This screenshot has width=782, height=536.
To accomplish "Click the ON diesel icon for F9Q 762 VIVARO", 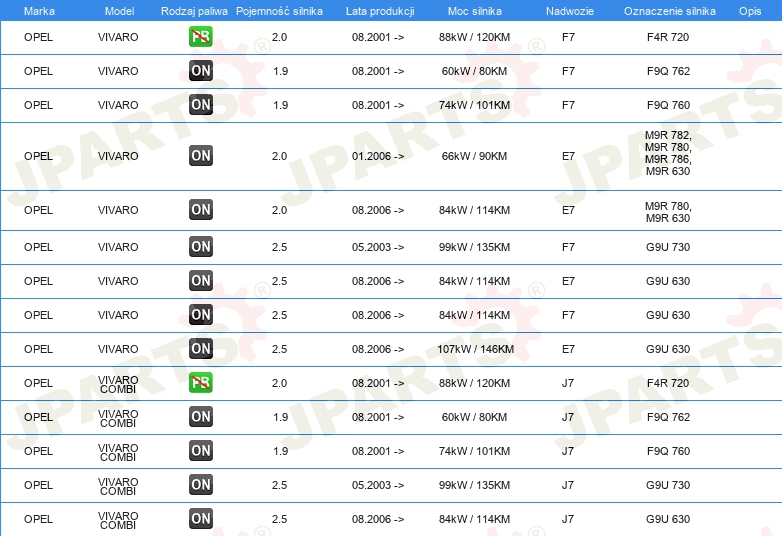I will coord(200,71).
